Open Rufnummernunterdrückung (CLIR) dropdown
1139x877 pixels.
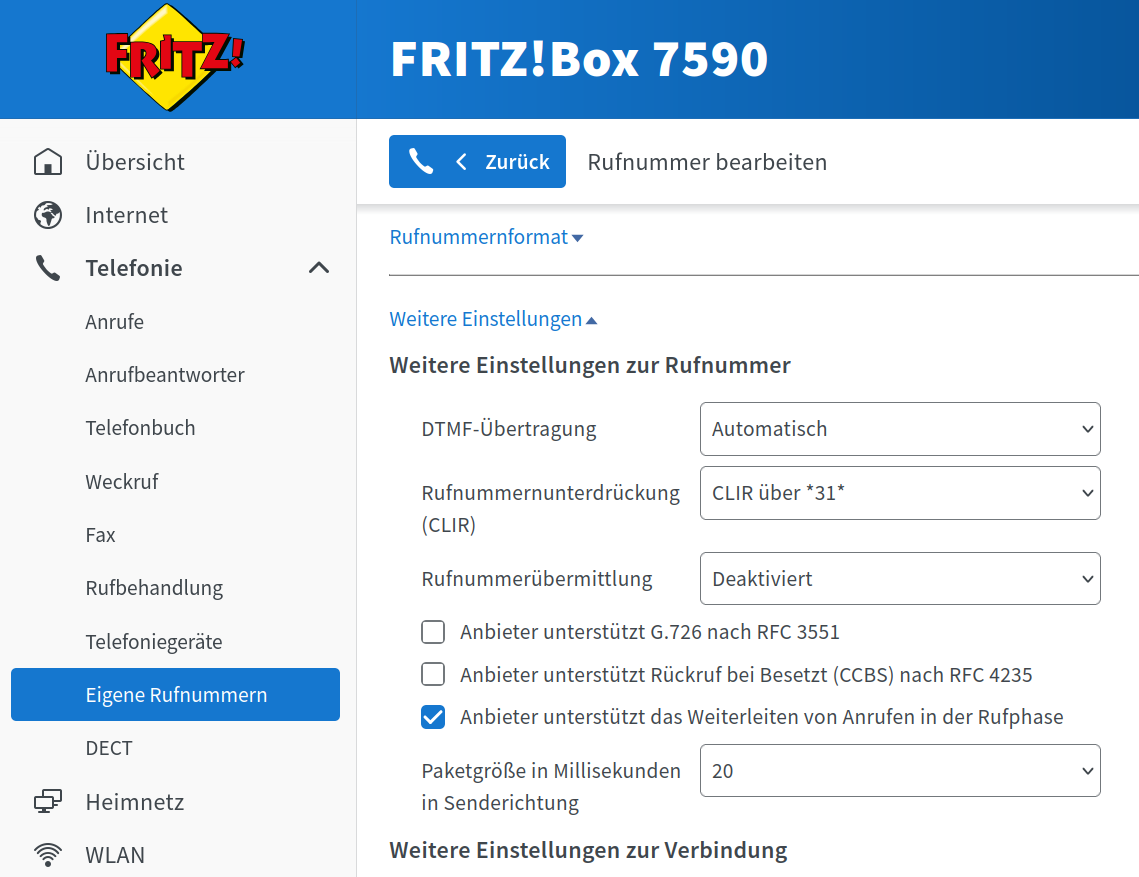coord(900,493)
